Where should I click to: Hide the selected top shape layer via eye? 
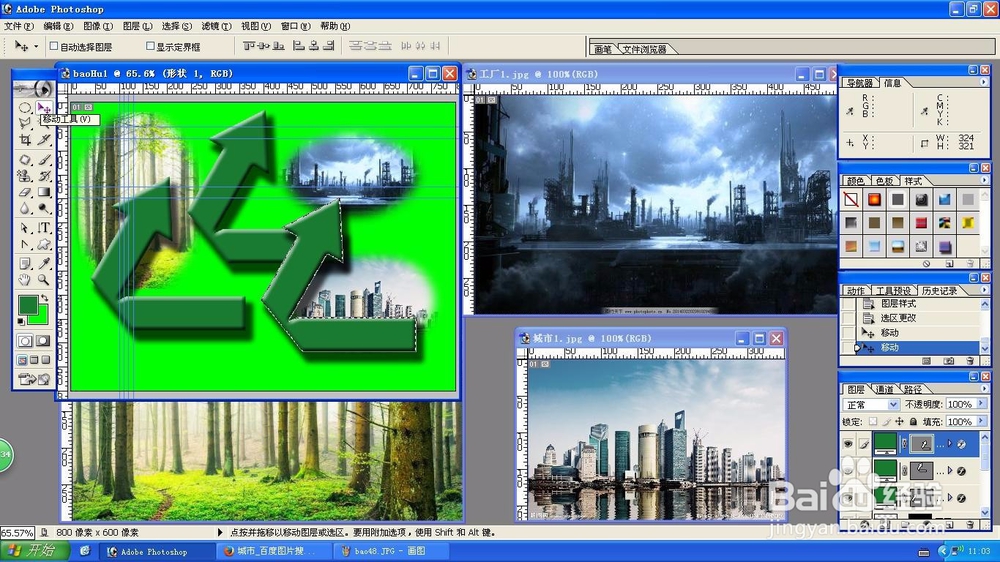pyautogui.click(x=848, y=443)
